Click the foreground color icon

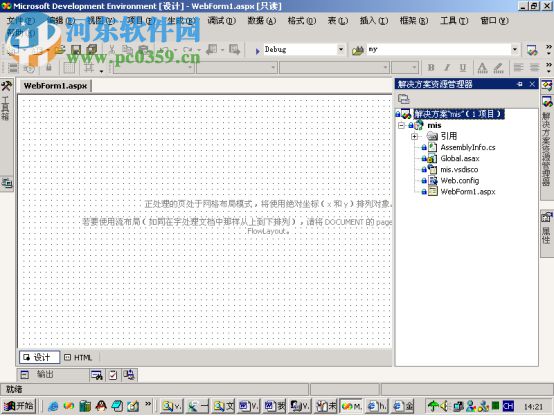coord(482,68)
